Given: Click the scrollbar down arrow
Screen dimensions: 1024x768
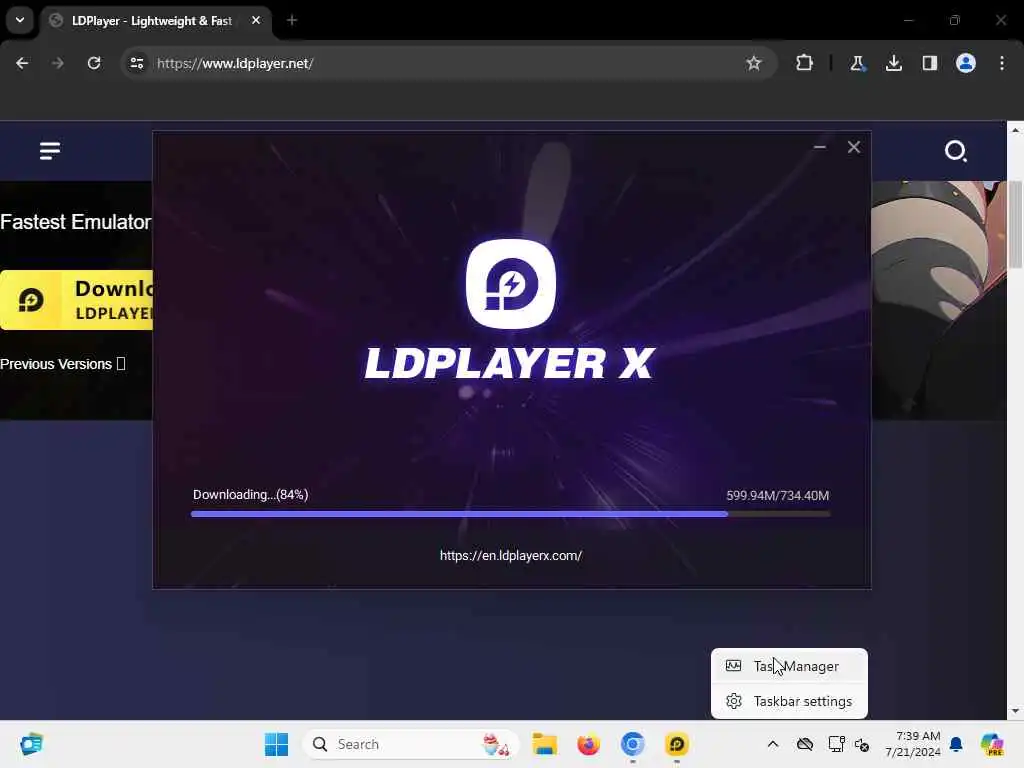Looking at the screenshot, I should [1015, 711].
